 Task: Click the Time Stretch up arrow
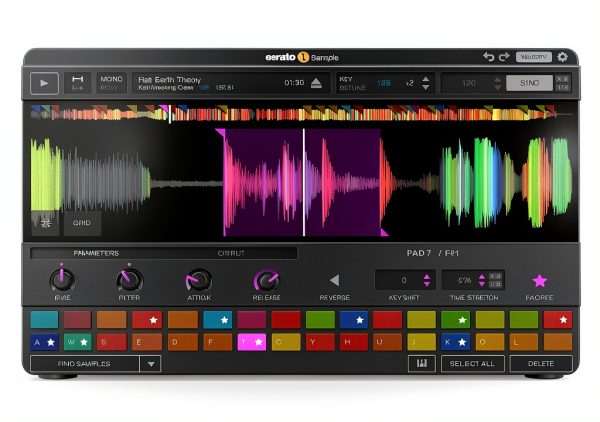pos(482,277)
